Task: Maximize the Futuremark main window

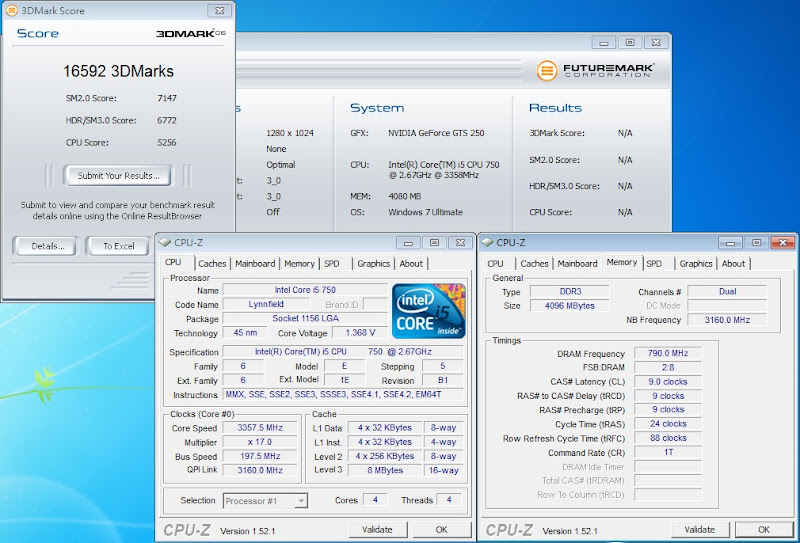Action: pyautogui.click(x=630, y=43)
